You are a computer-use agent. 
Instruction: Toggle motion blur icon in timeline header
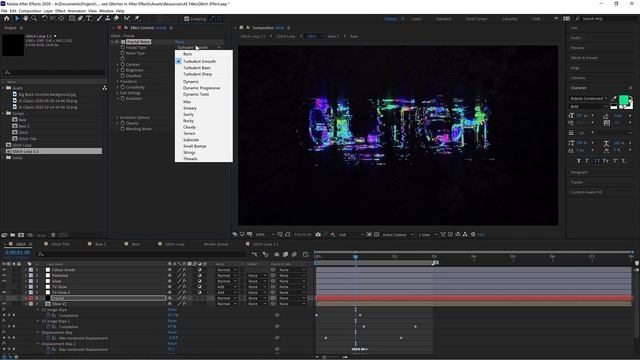[x=294, y=254]
